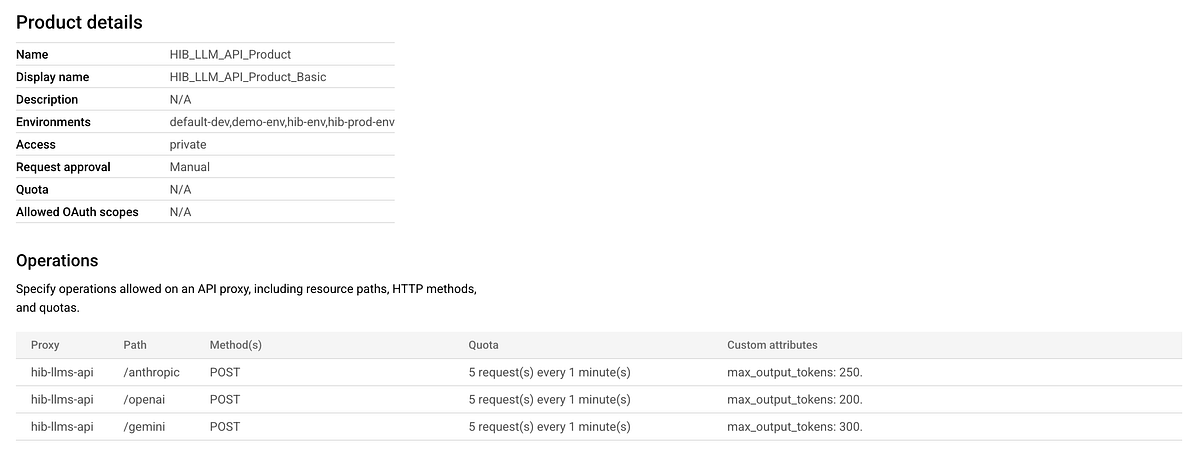Click the Quota column header in Operations
The width and height of the screenshot is (1200, 465).
point(483,345)
